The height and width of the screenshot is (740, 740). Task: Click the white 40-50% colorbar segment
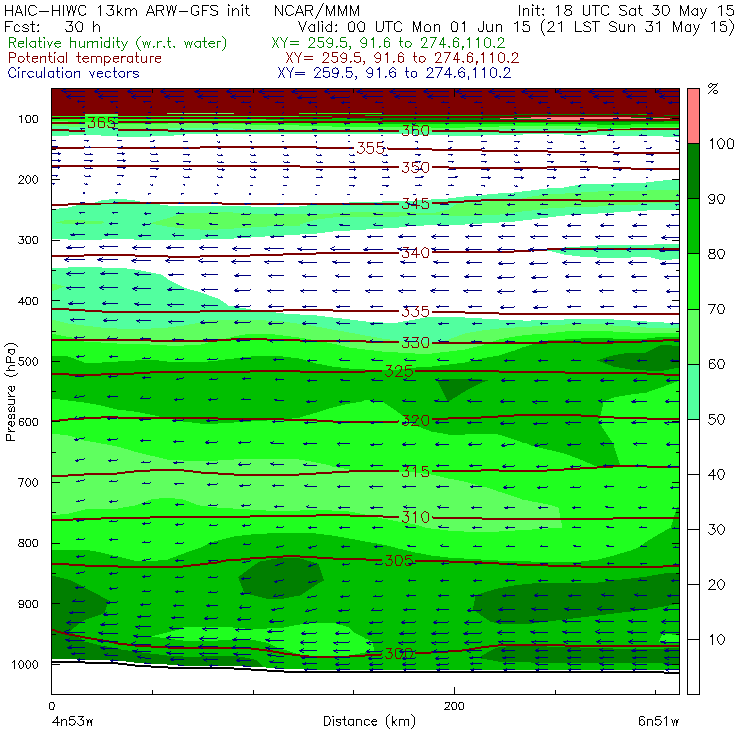(693, 447)
